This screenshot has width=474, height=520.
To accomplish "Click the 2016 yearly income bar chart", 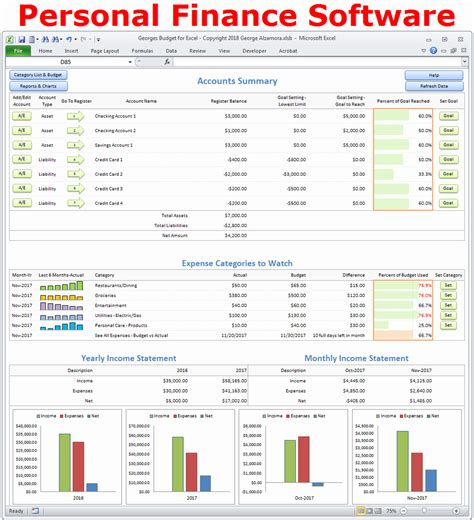I will [x=67, y=457].
